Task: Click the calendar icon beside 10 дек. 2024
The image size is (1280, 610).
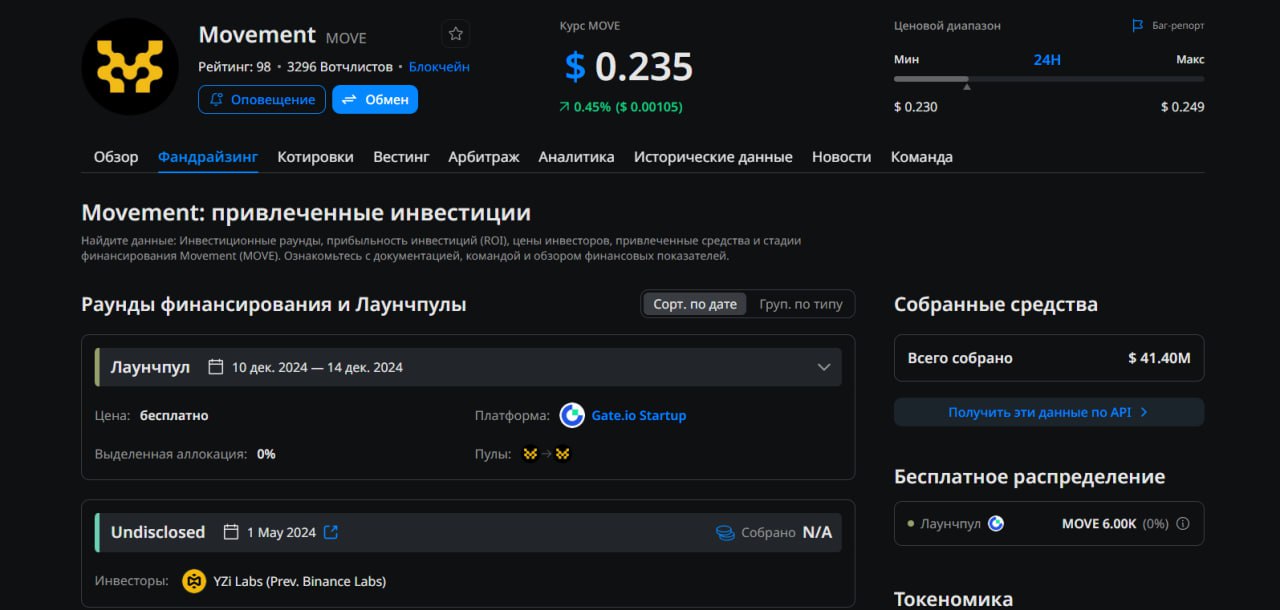Action: (215, 367)
